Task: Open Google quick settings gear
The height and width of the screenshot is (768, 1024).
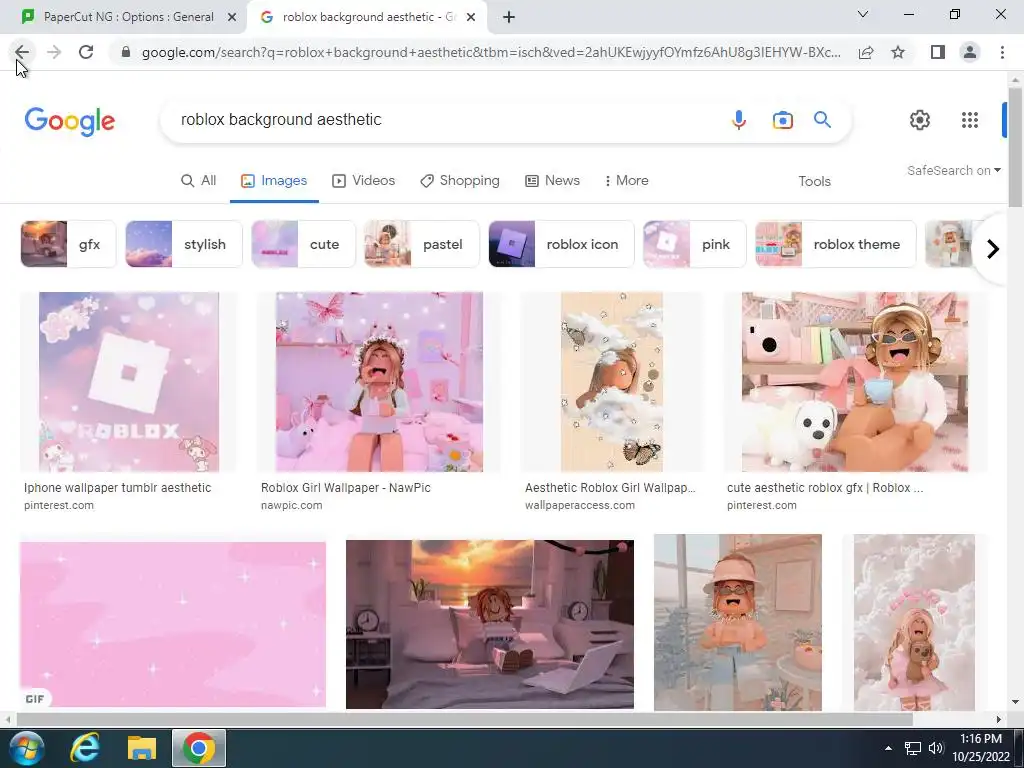Action: [920, 120]
